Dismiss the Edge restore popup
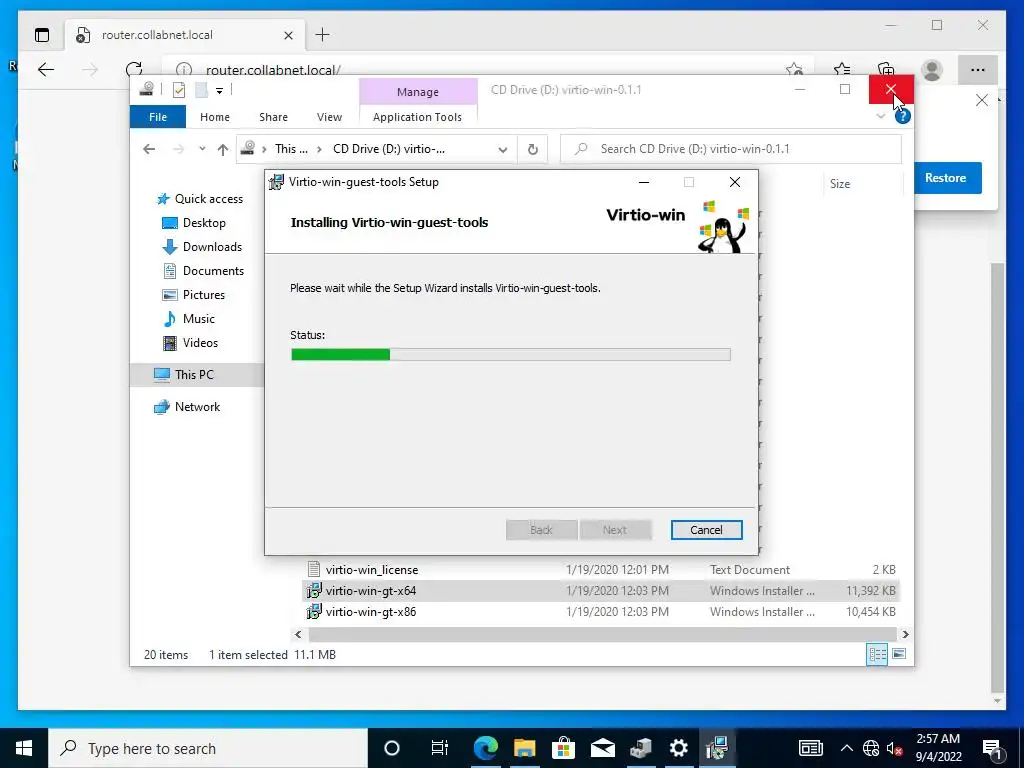 [x=982, y=100]
